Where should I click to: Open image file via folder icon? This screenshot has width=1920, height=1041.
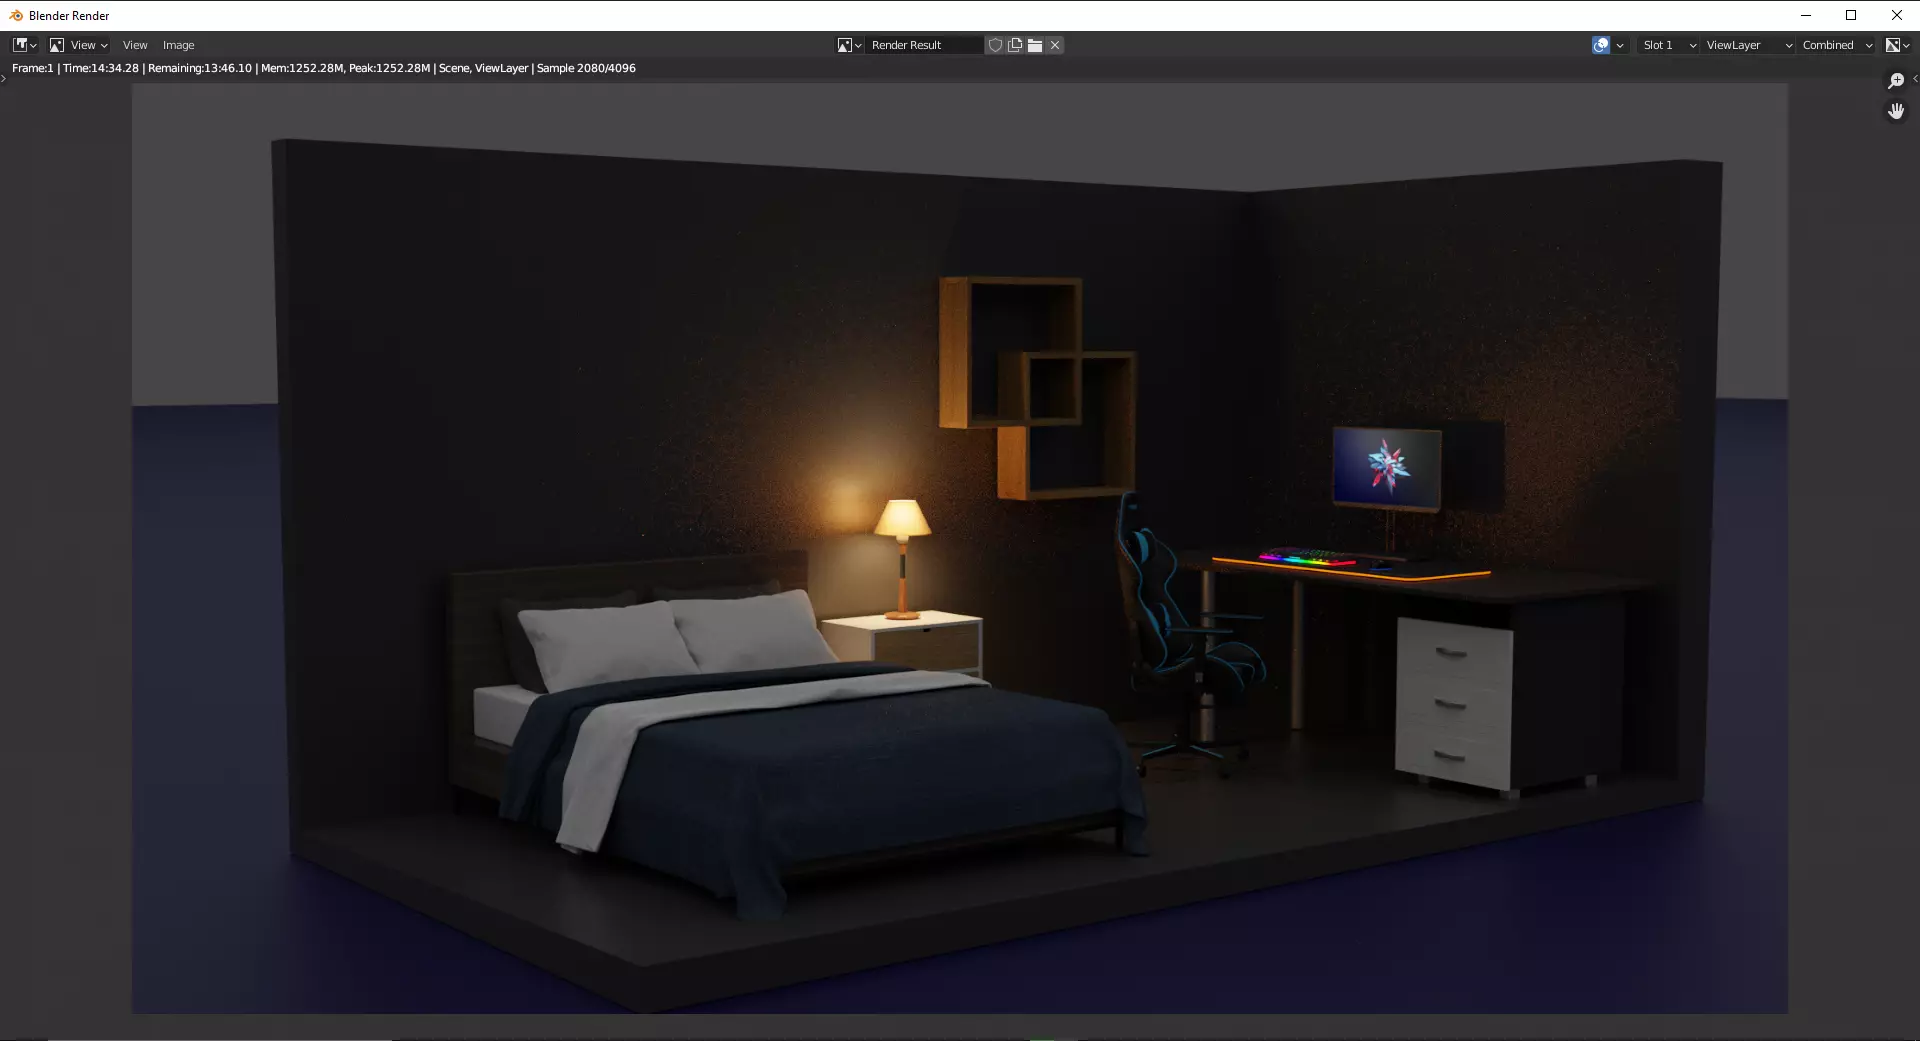tap(1035, 45)
